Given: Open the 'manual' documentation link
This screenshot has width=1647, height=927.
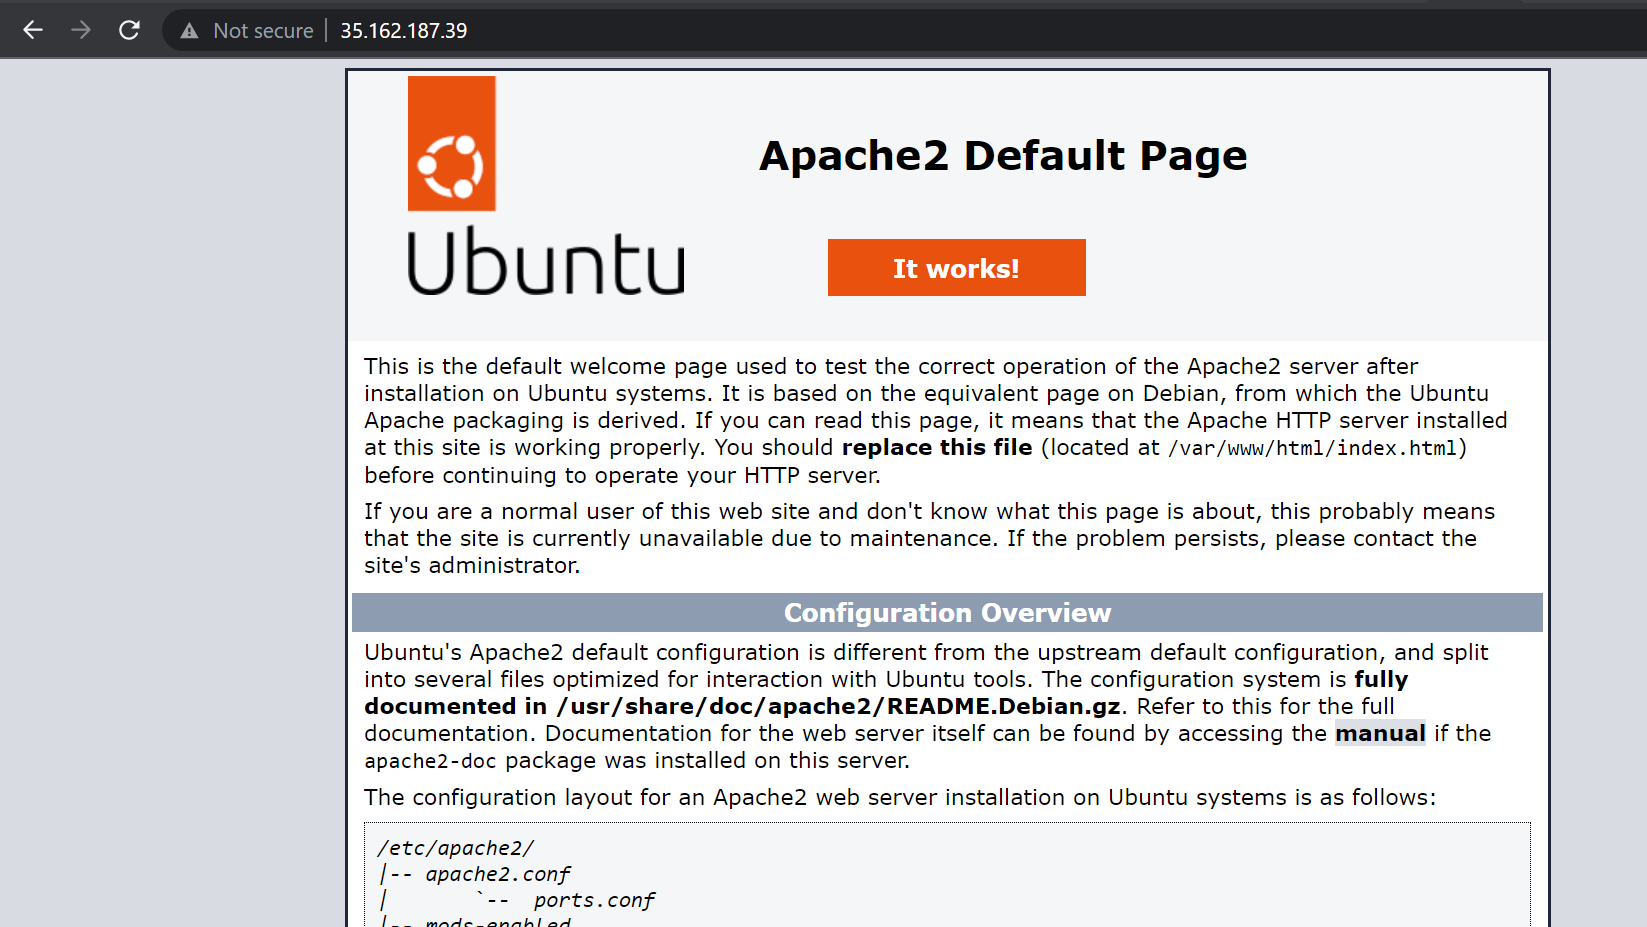Looking at the screenshot, I should (1379, 734).
